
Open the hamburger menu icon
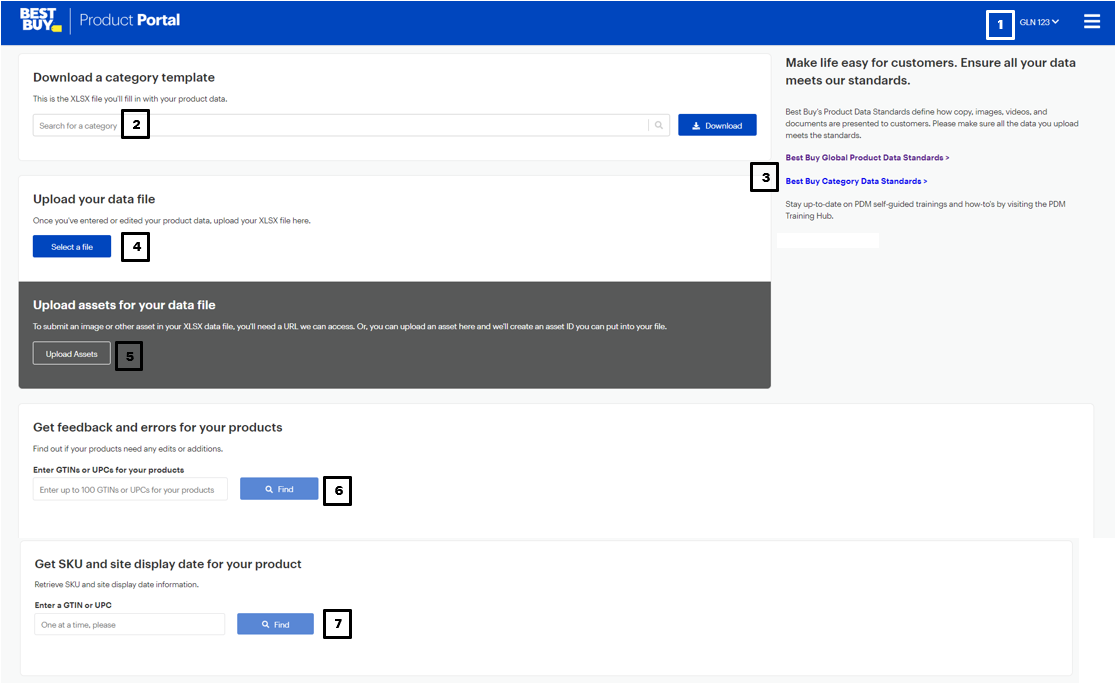(x=1092, y=21)
